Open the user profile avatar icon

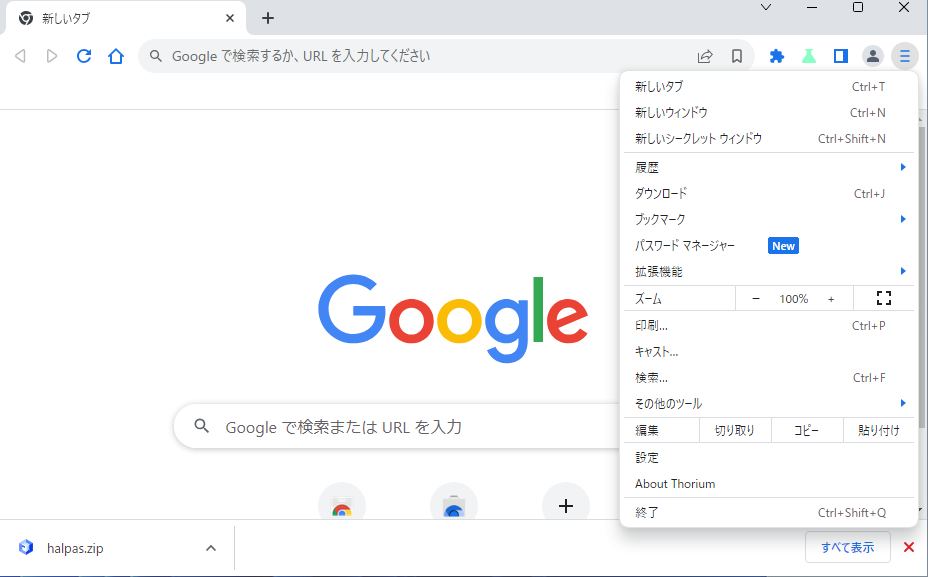pos(873,56)
